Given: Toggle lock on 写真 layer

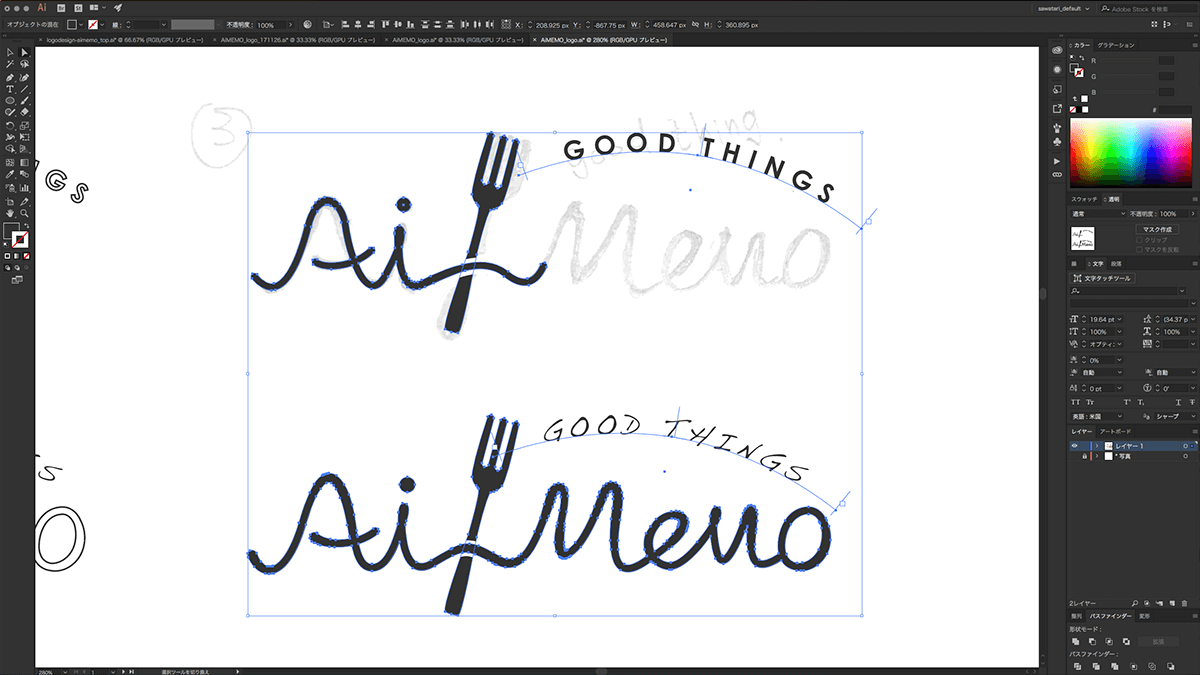Looking at the screenshot, I should (x=1084, y=456).
